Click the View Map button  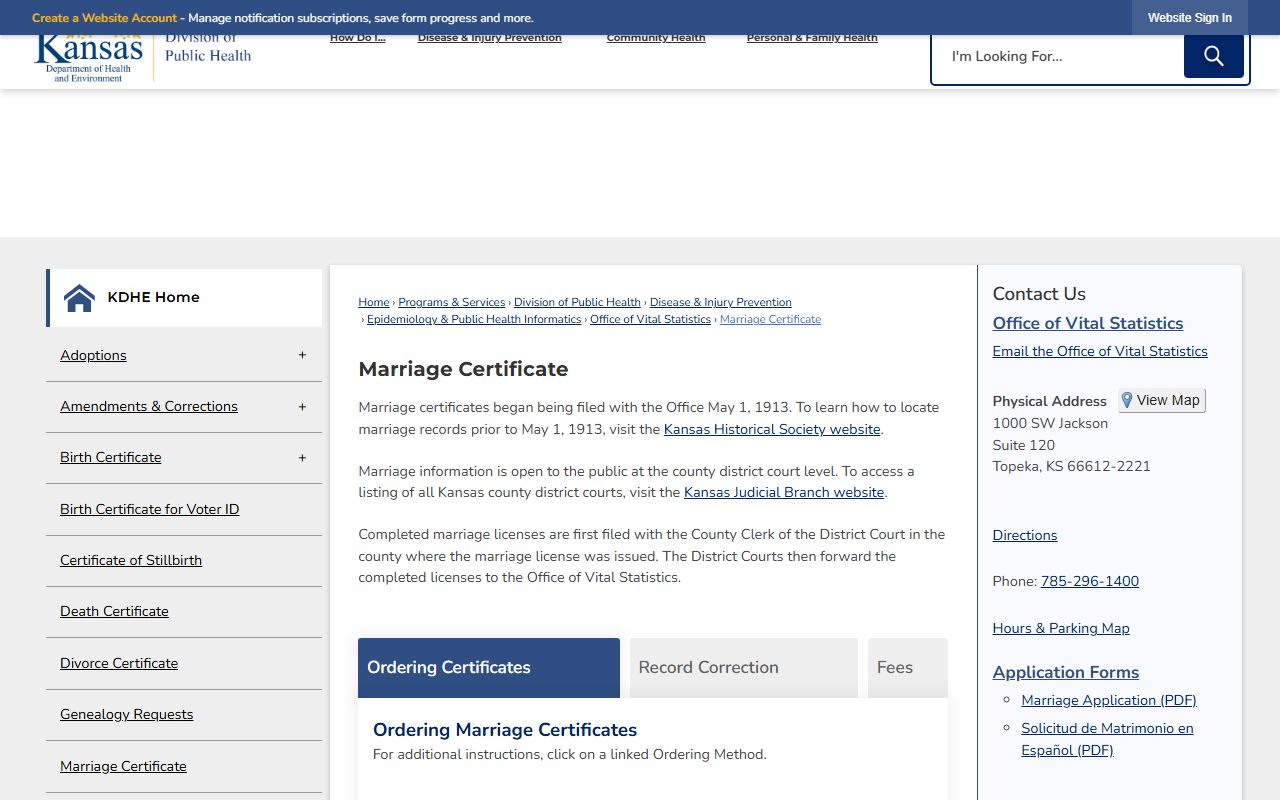[x=1161, y=400]
